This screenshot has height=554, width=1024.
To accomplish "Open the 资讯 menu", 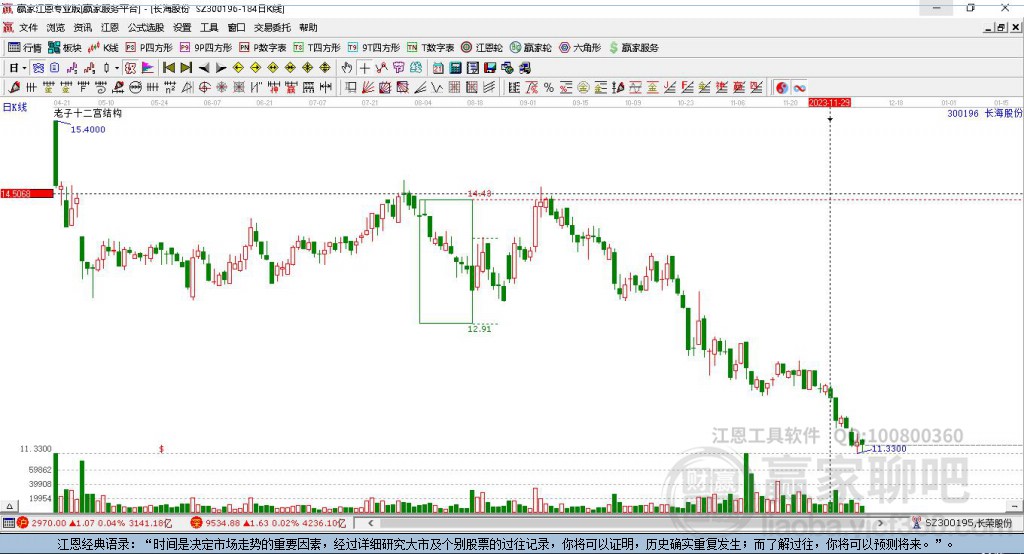I will click(82, 27).
